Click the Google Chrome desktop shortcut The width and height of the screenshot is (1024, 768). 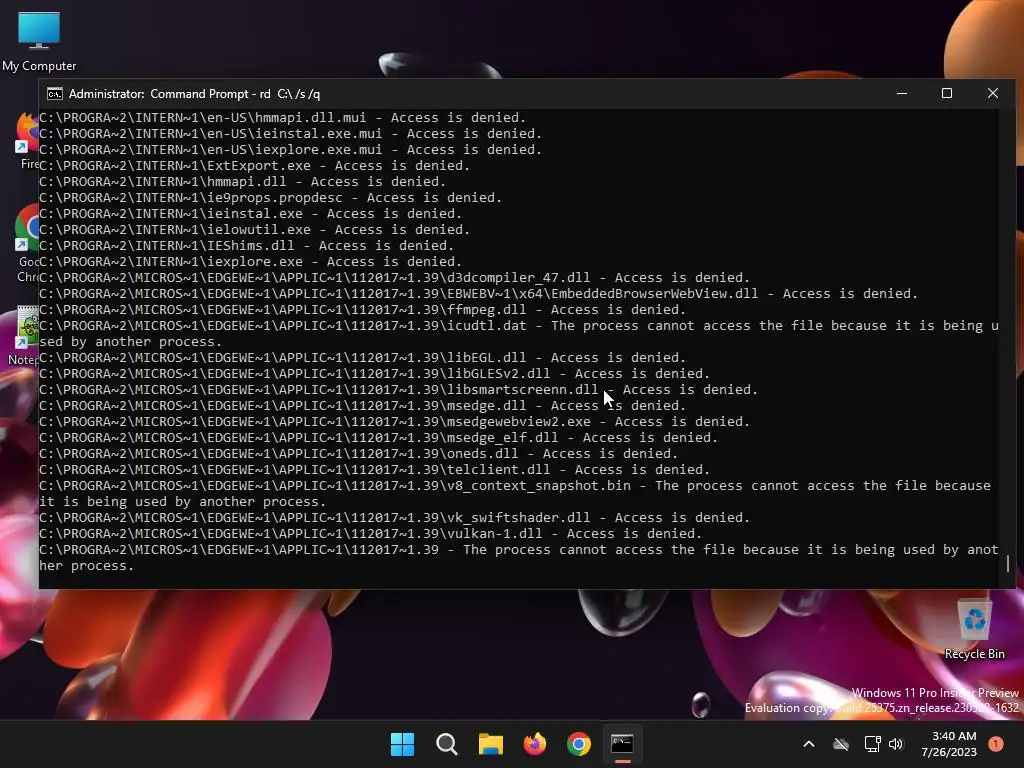click(27, 244)
